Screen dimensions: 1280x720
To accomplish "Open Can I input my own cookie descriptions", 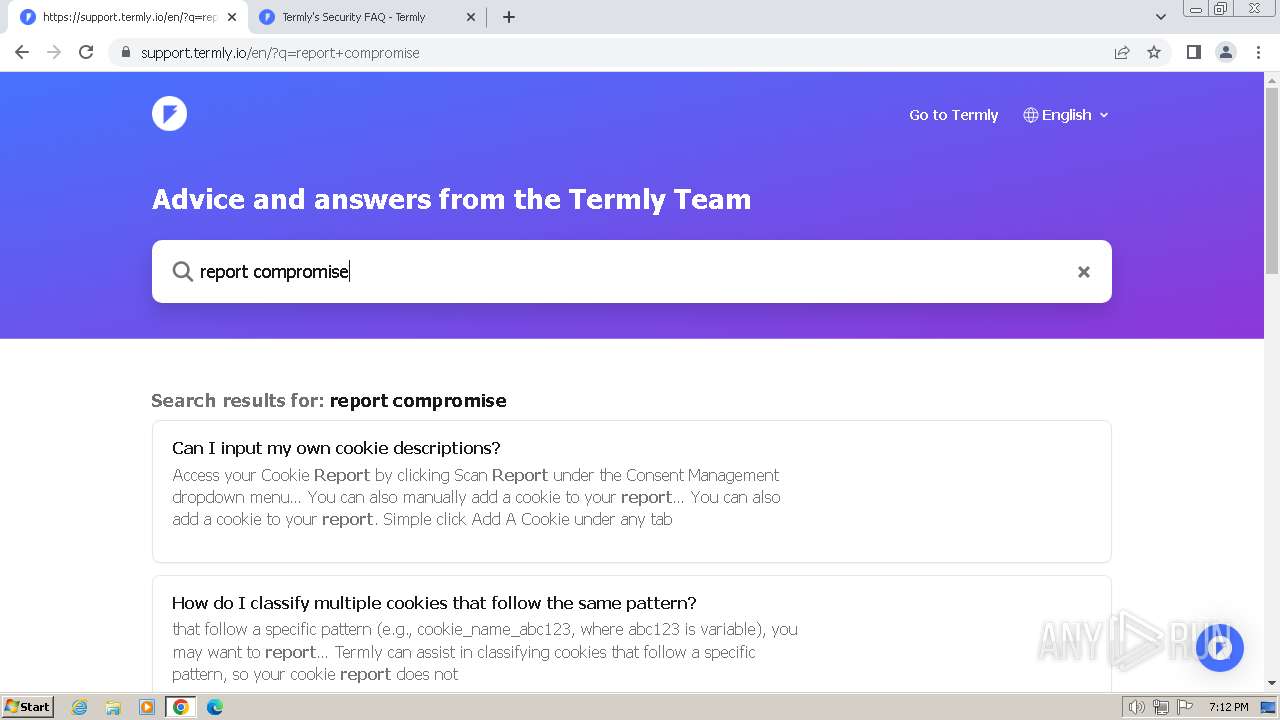I will point(632,491).
